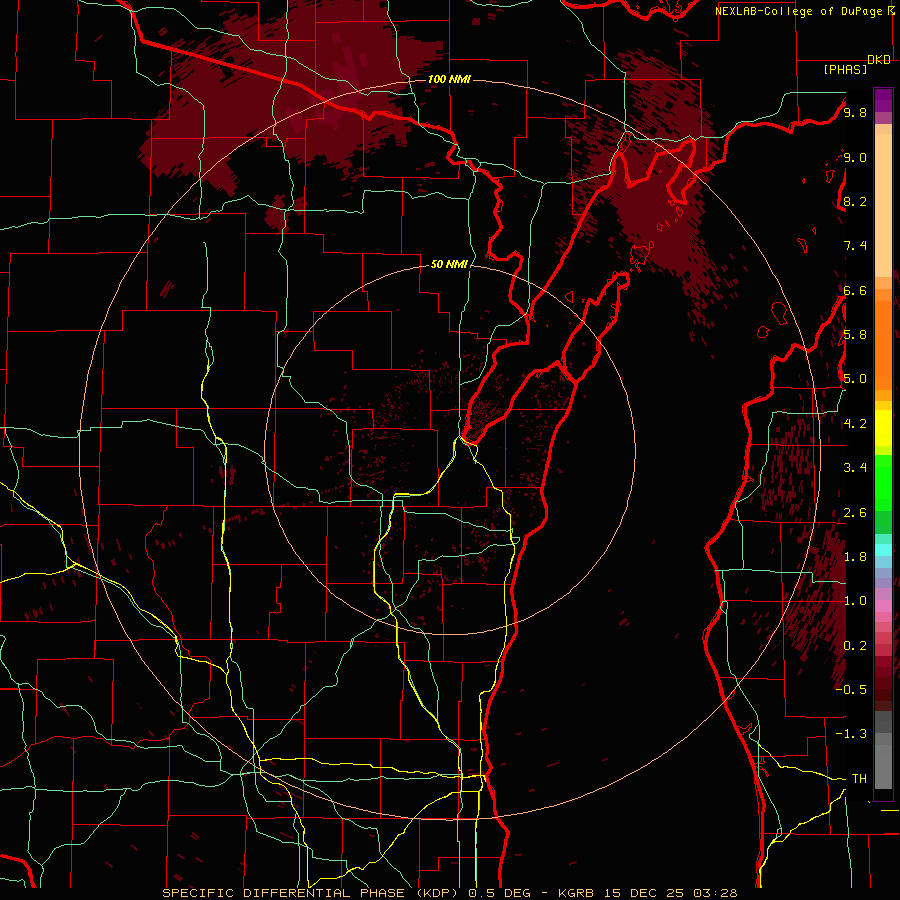This screenshot has width=900, height=900.
Task: Click the 8.2 scale value
Action: tap(855, 201)
